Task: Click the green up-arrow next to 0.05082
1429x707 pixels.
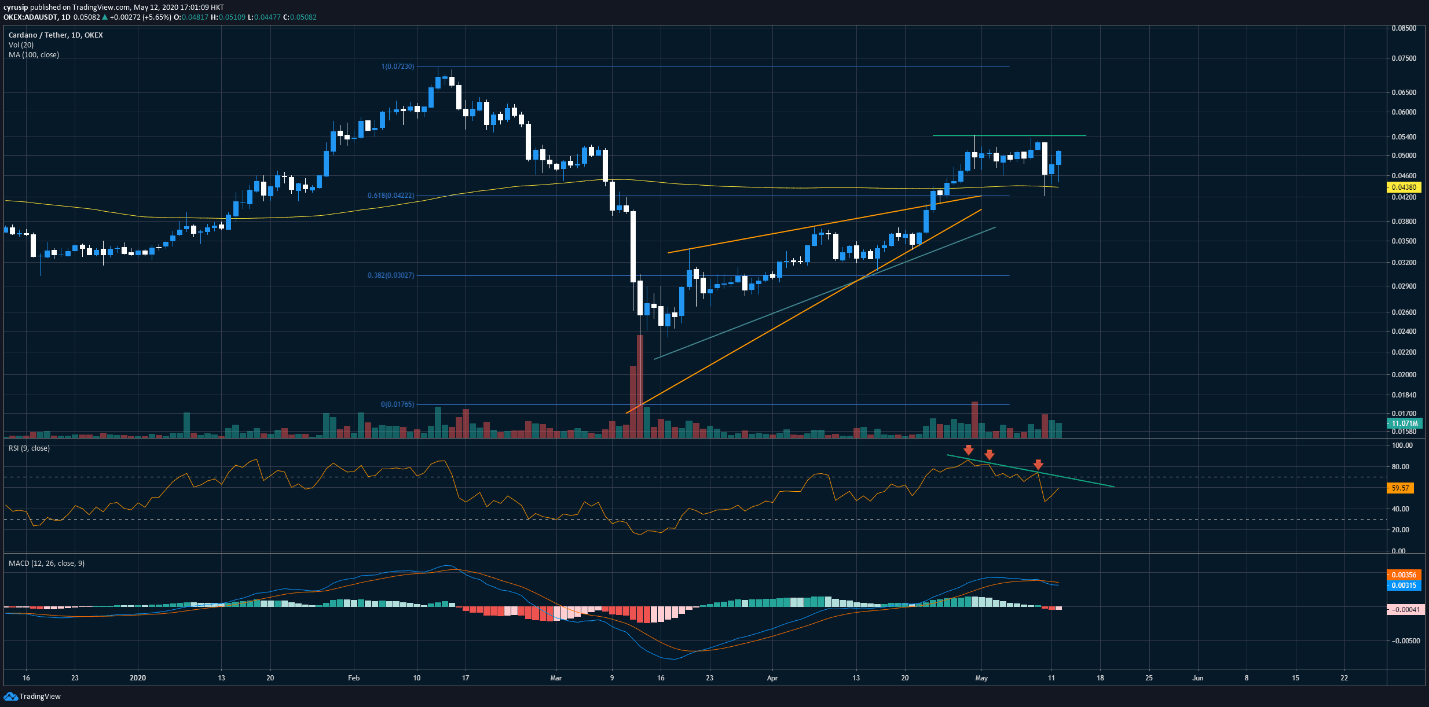Action: [x=104, y=15]
